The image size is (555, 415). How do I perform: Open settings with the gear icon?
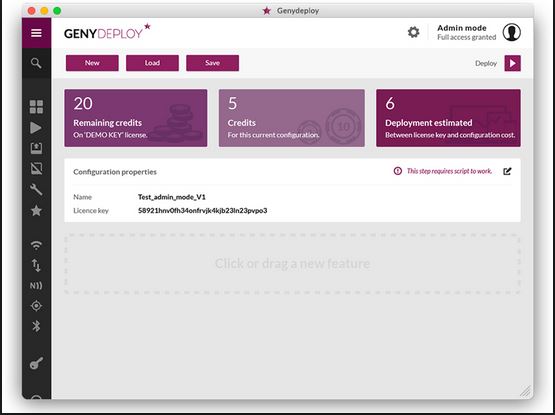point(413,32)
